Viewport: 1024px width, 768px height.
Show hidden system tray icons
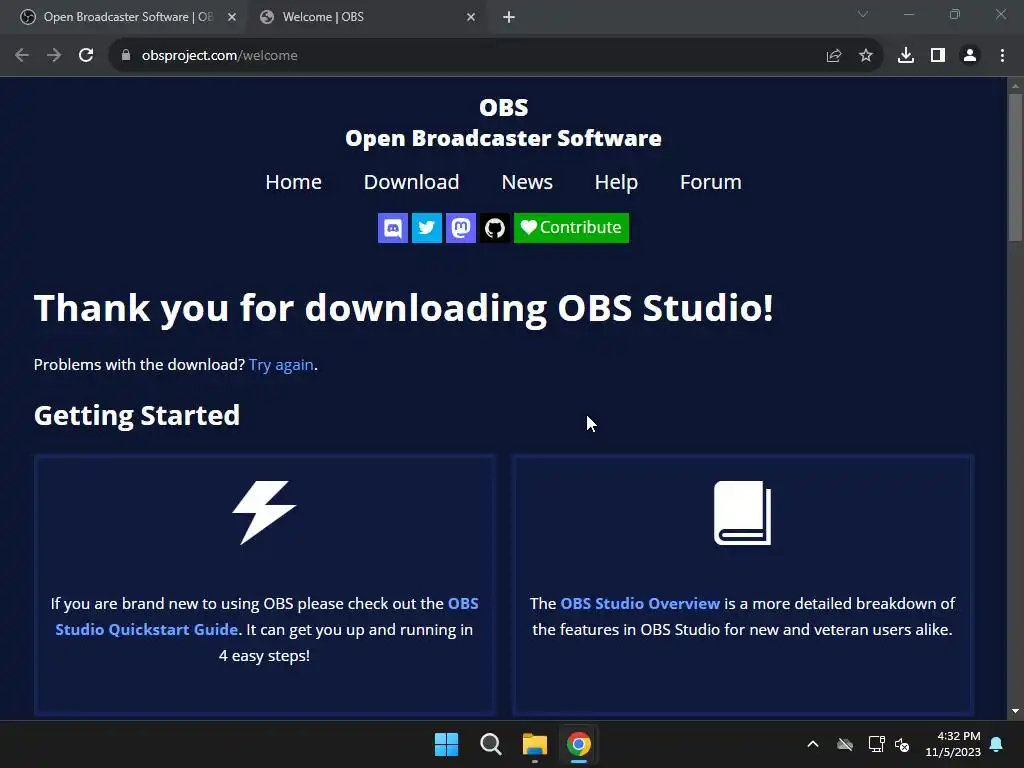[x=813, y=744]
